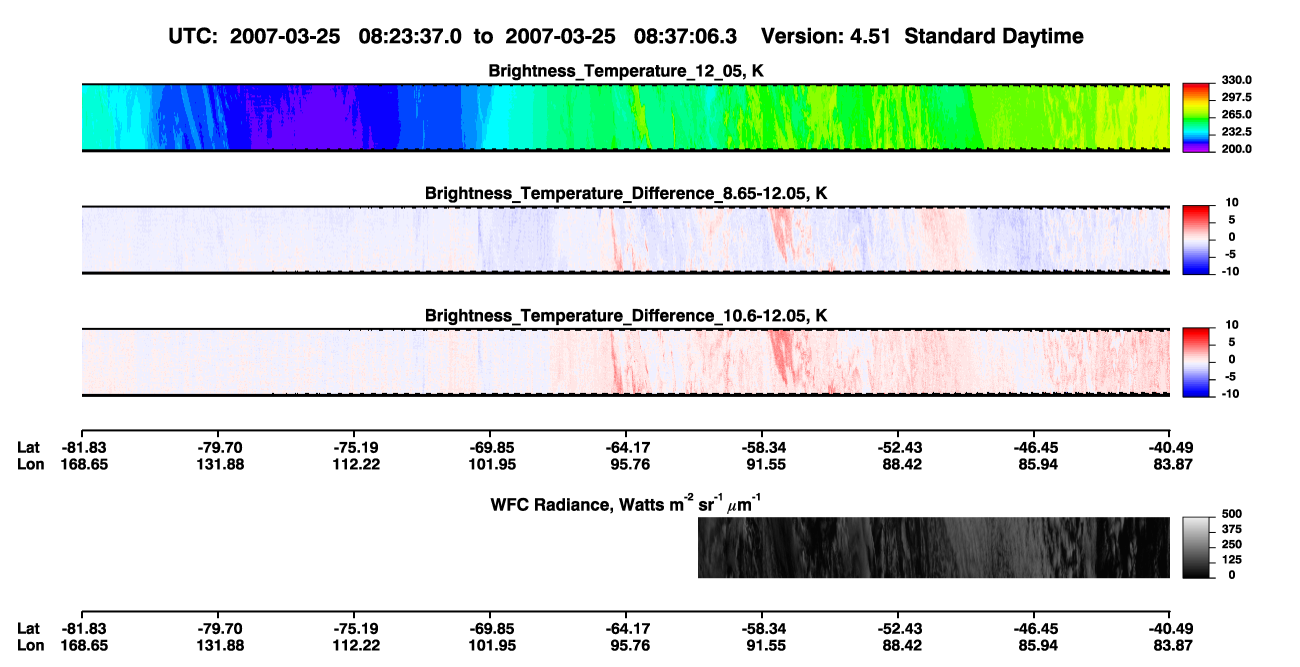
Task: Click the 250 label on WFC color bar
Action: pyautogui.click(x=1230, y=544)
